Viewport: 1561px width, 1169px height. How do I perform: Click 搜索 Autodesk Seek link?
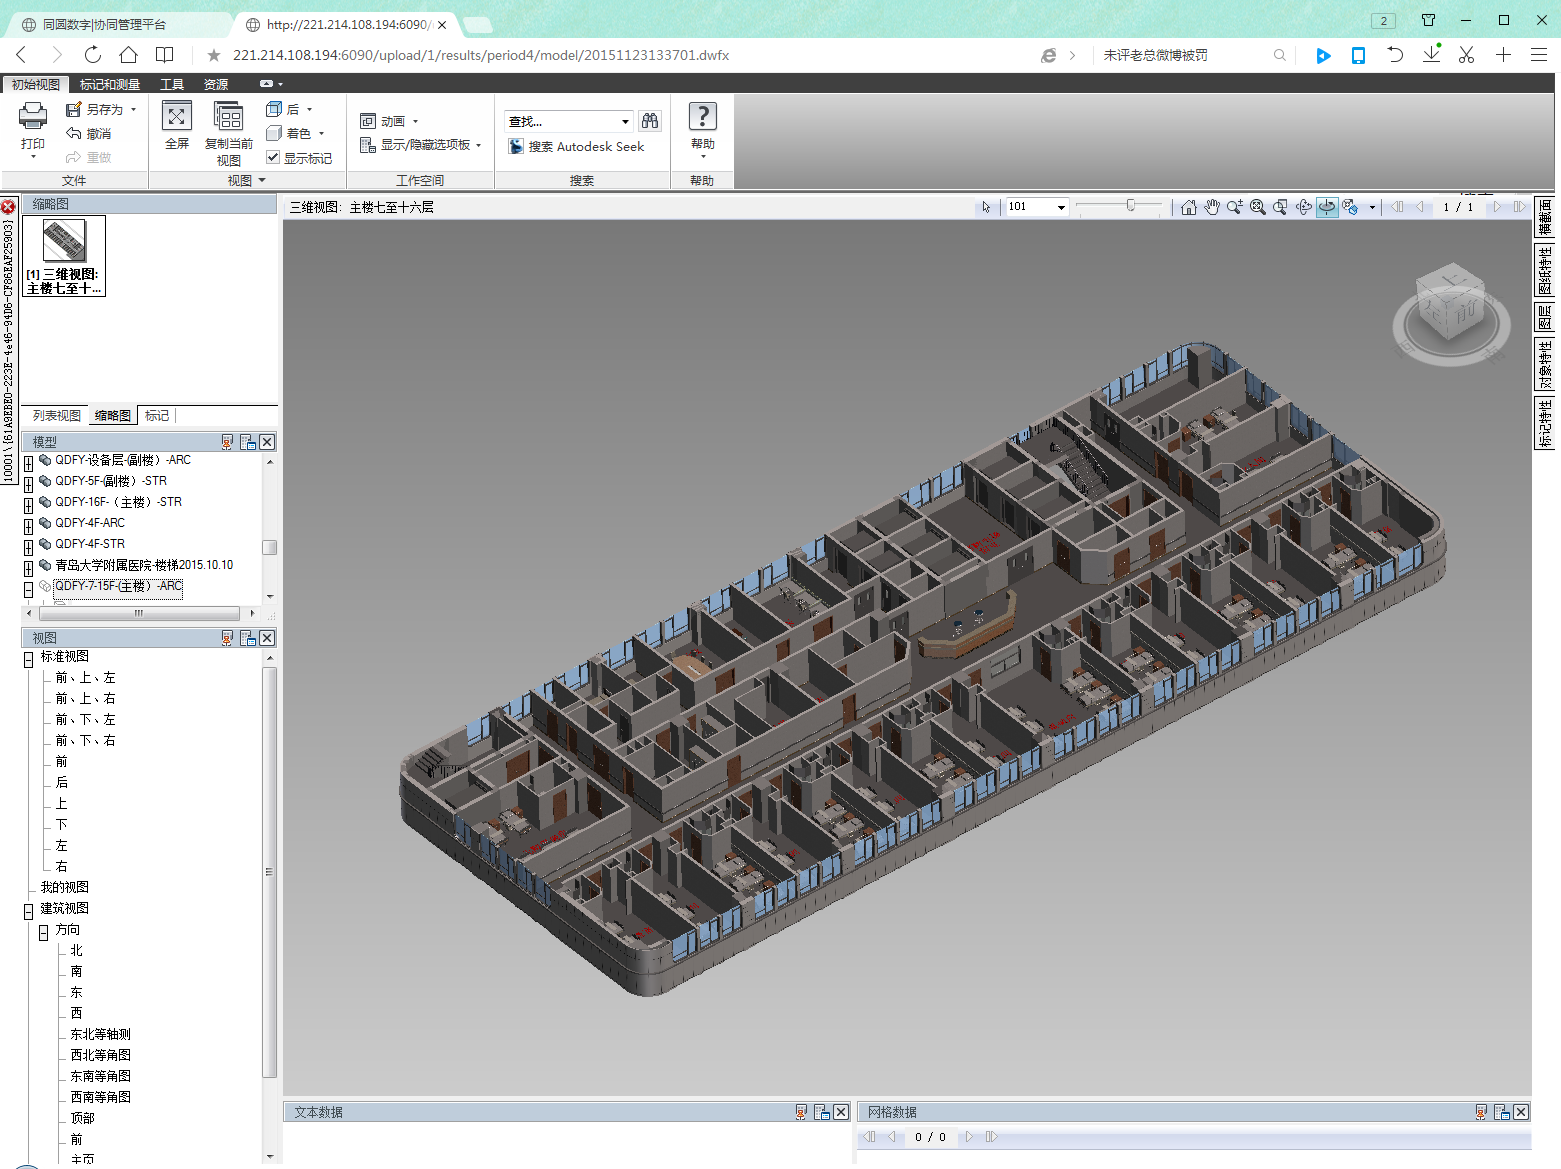(586, 147)
